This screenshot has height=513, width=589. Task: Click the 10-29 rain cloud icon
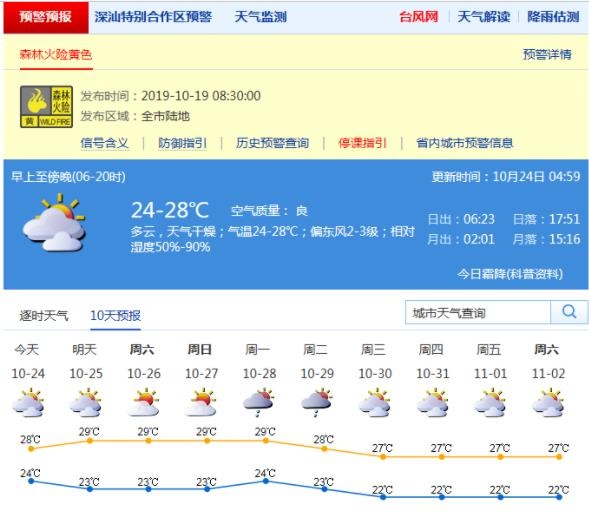317,403
